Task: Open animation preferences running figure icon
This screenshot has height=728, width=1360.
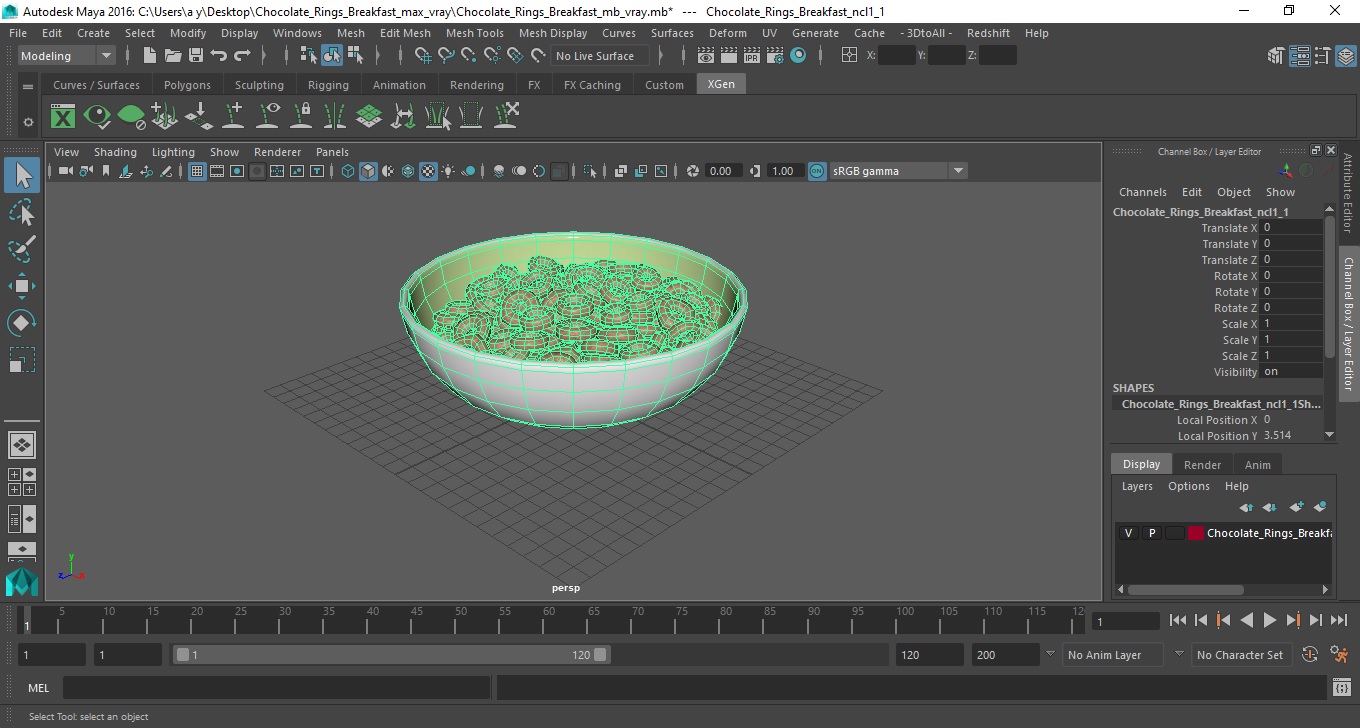Action: tap(1339, 655)
